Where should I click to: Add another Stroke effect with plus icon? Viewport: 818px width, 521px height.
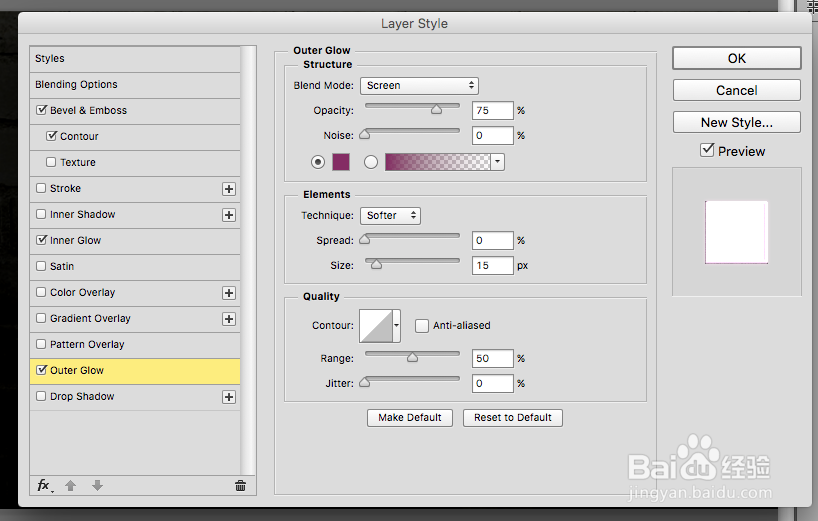pyautogui.click(x=229, y=189)
